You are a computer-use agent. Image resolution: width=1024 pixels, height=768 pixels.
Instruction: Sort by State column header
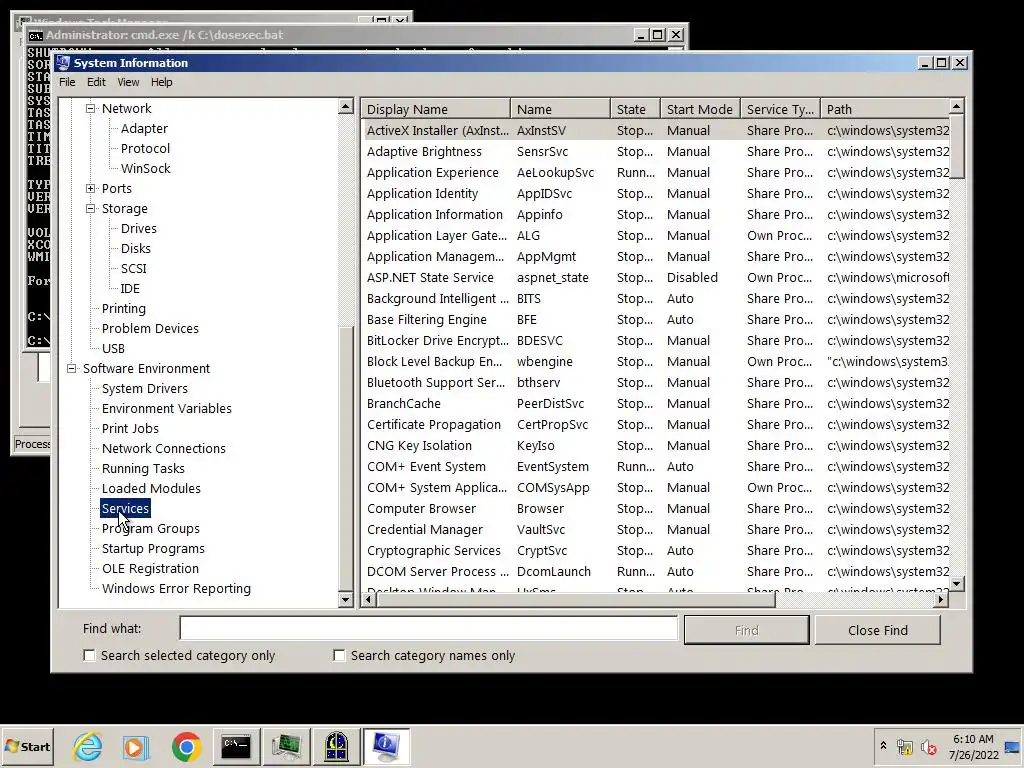click(635, 109)
